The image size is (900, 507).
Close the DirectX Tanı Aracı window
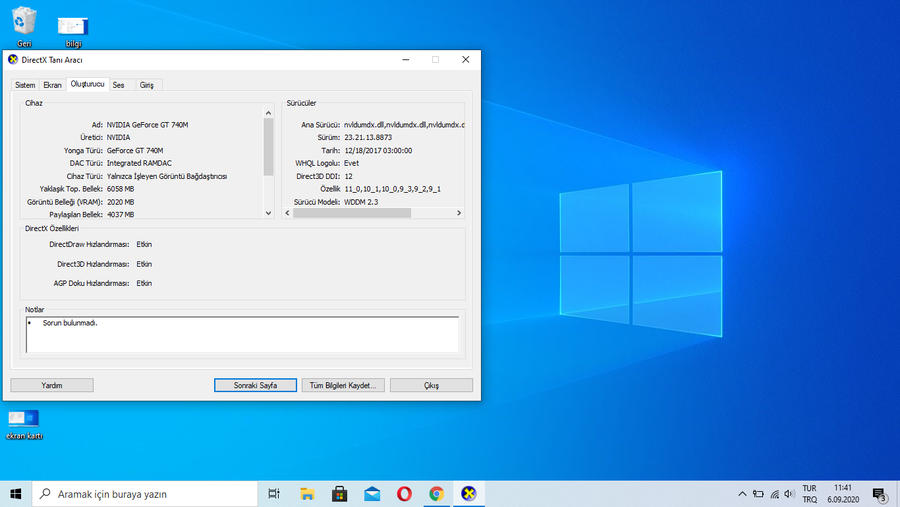tap(465, 60)
